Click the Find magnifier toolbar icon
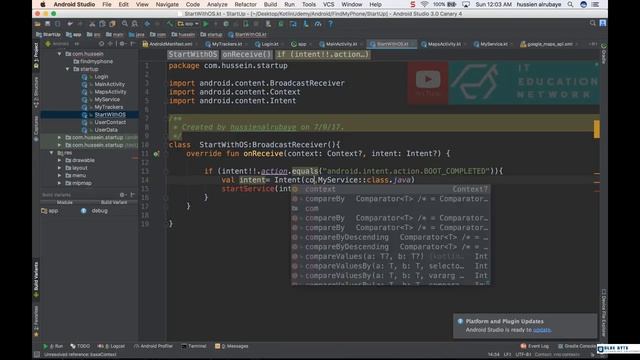Screen dimensions: 640x360 click(x=125, y=24)
